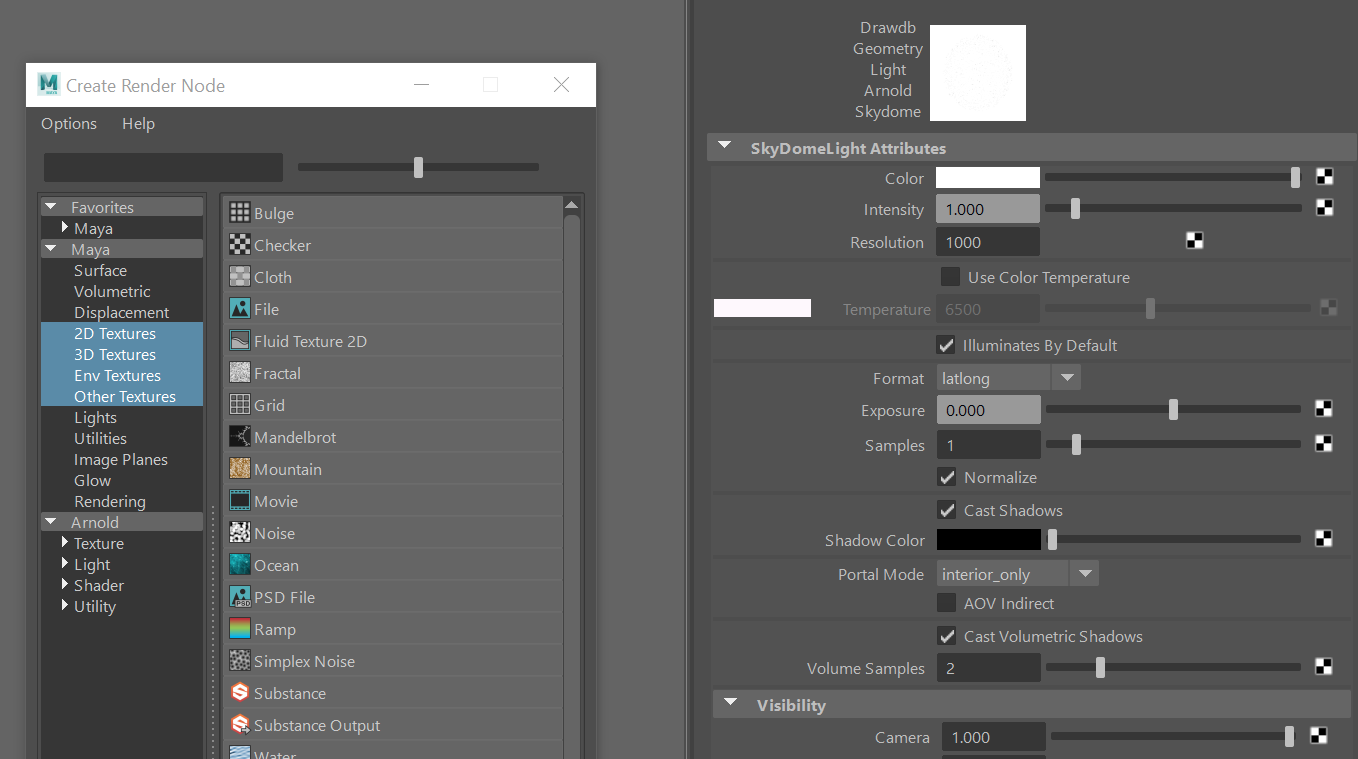Toggle the Cast Shadows checkbox
Image resolution: width=1358 pixels, height=759 pixels.
[947, 510]
